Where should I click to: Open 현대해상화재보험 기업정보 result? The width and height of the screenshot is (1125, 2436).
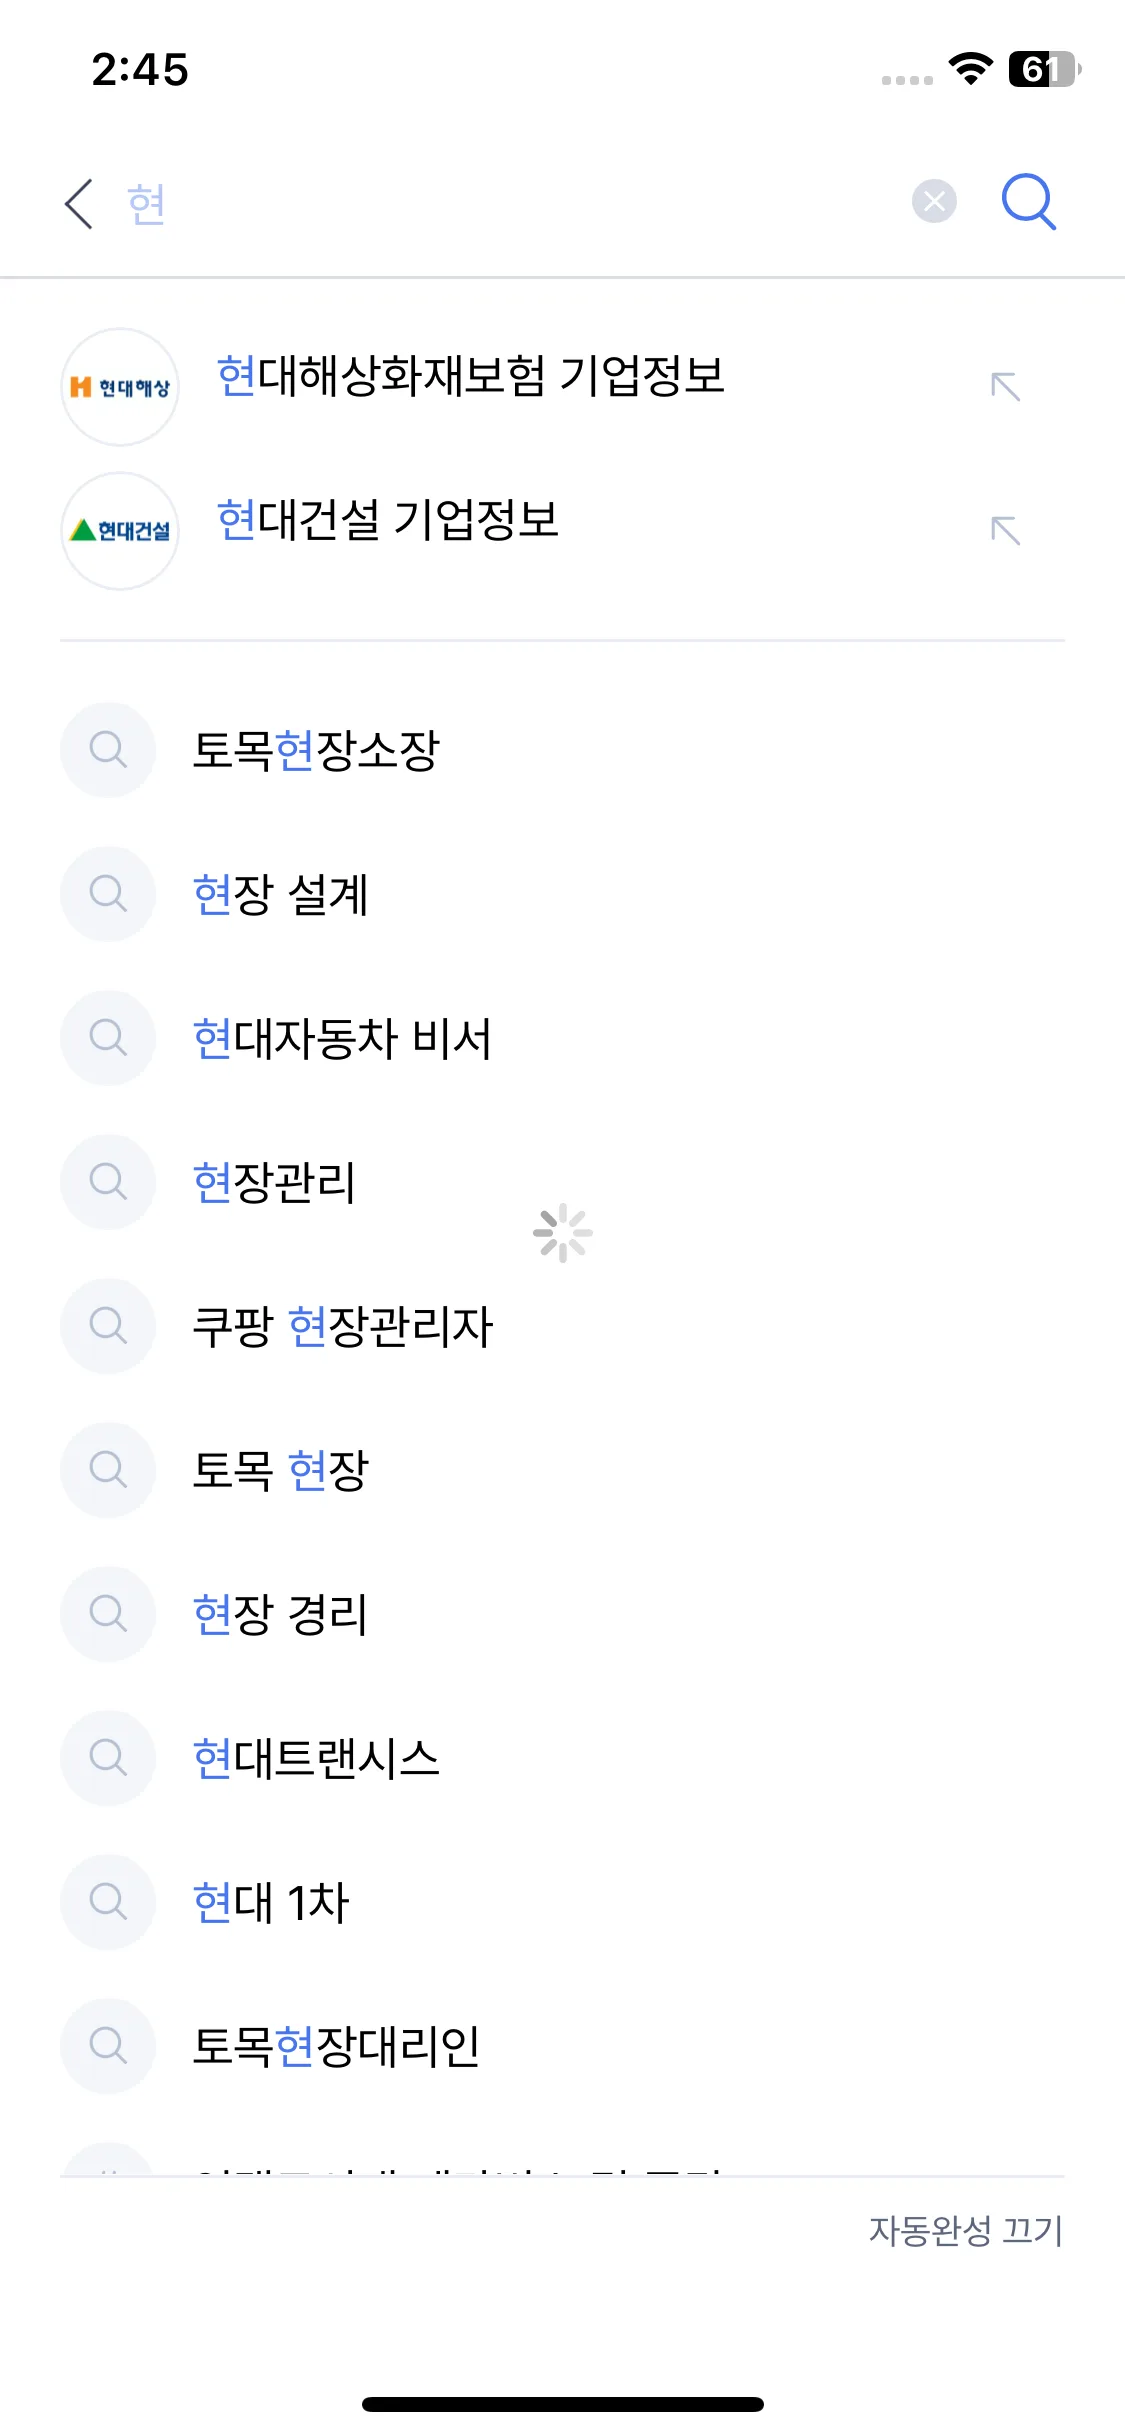pos(470,377)
